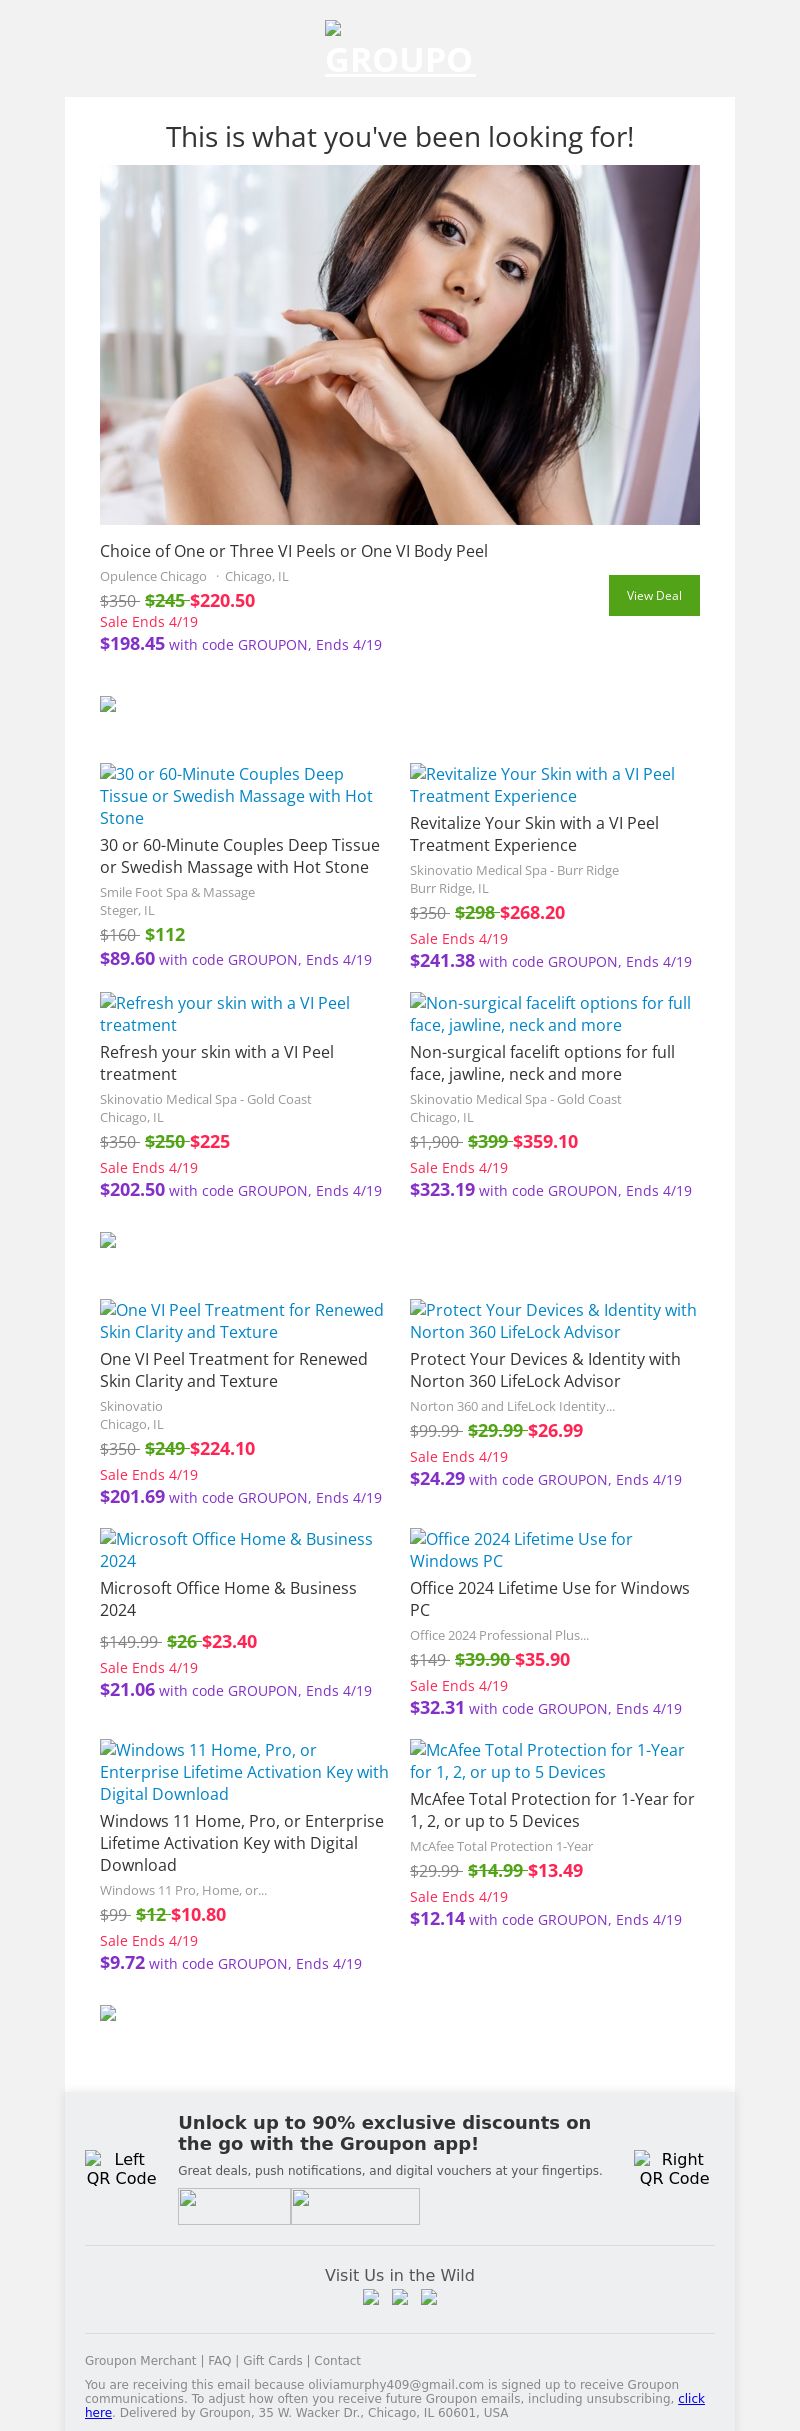
Task: Click the Microsoft Office Home & Business image link
Action: tap(236, 1550)
